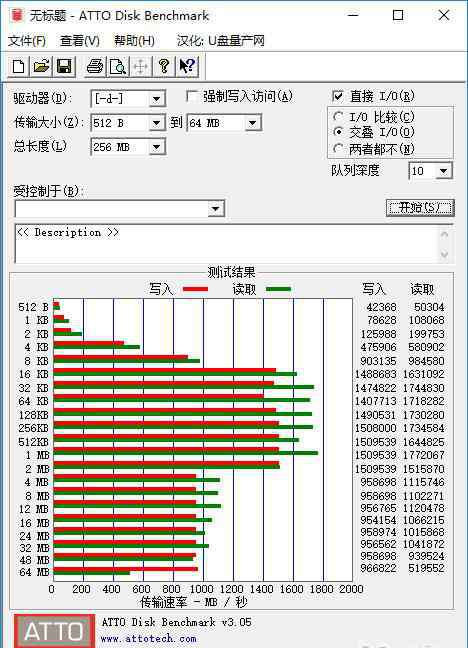Viewport: 468px width, 648px height.
Task: Uncheck the 直接 I/O checkbox
Action: (338, 96)
